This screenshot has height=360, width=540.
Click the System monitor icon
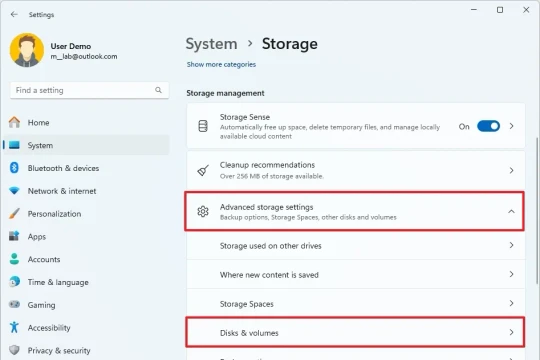(14, 145)
